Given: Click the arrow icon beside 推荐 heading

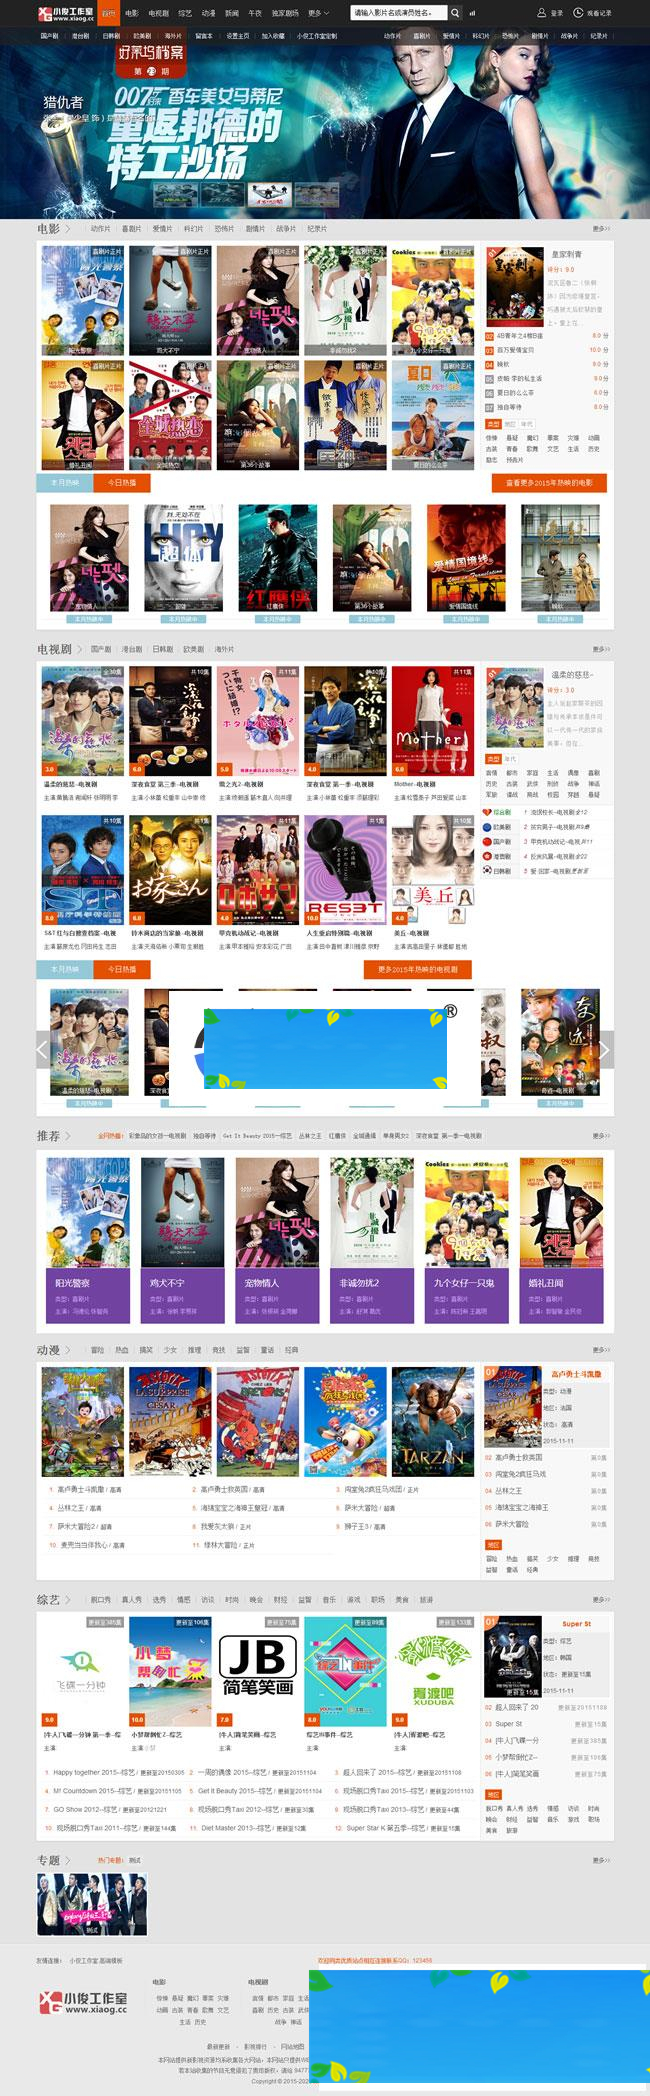Looking at the screenshot, I should [x=67, y=1136].
